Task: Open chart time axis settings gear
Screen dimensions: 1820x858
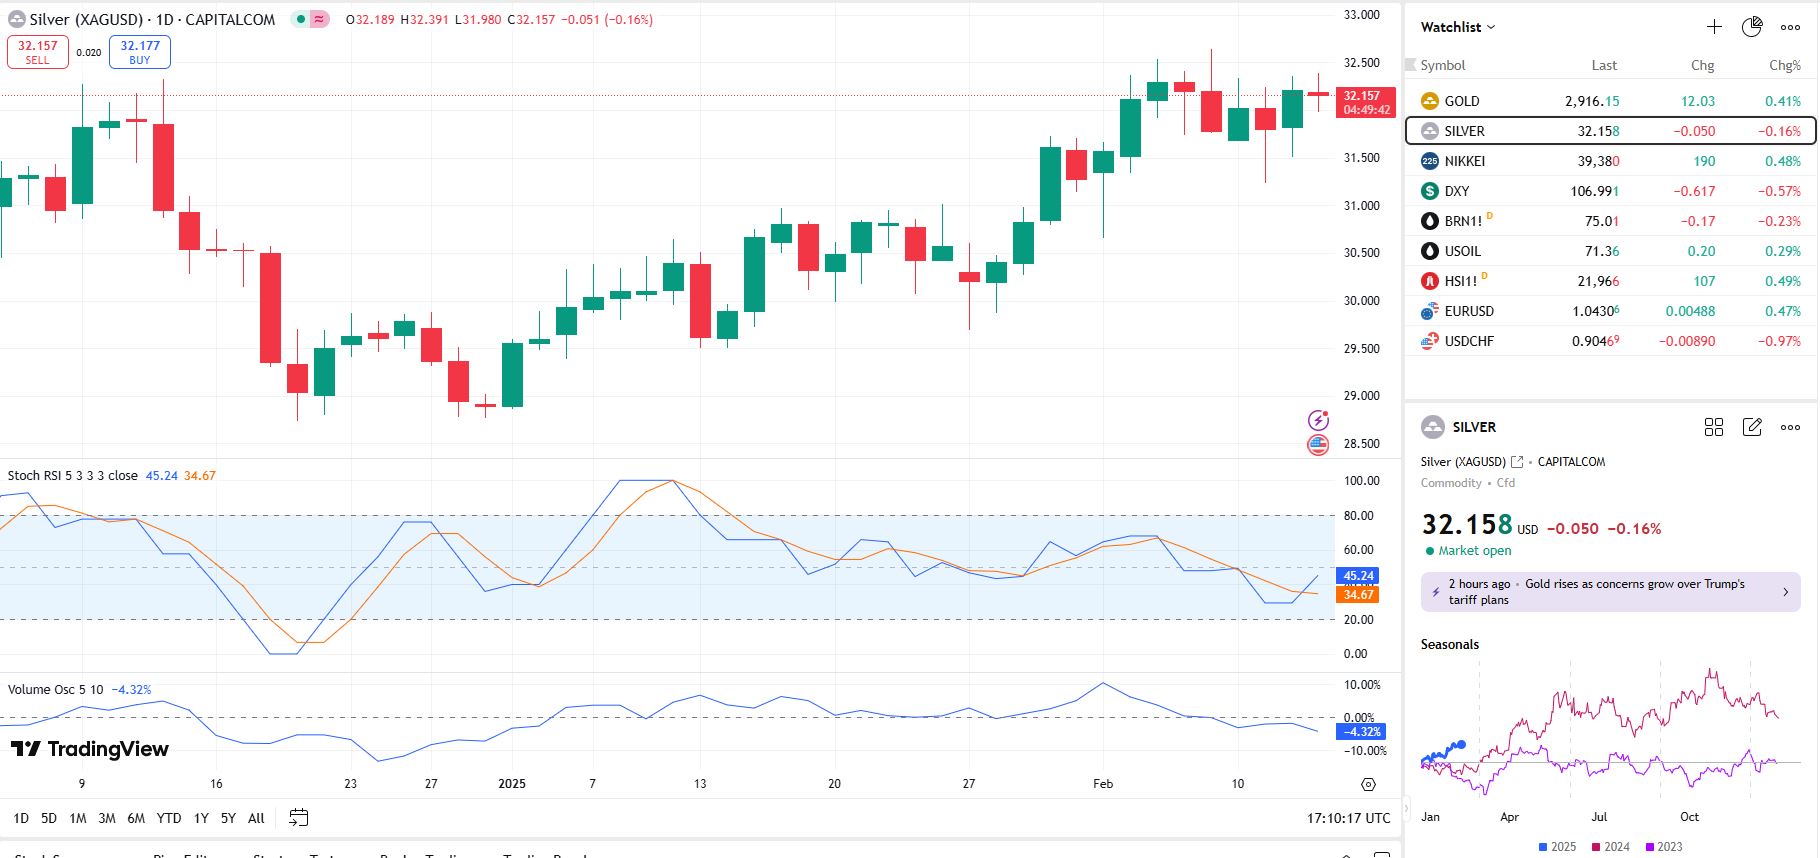Action: point(1368,784)
